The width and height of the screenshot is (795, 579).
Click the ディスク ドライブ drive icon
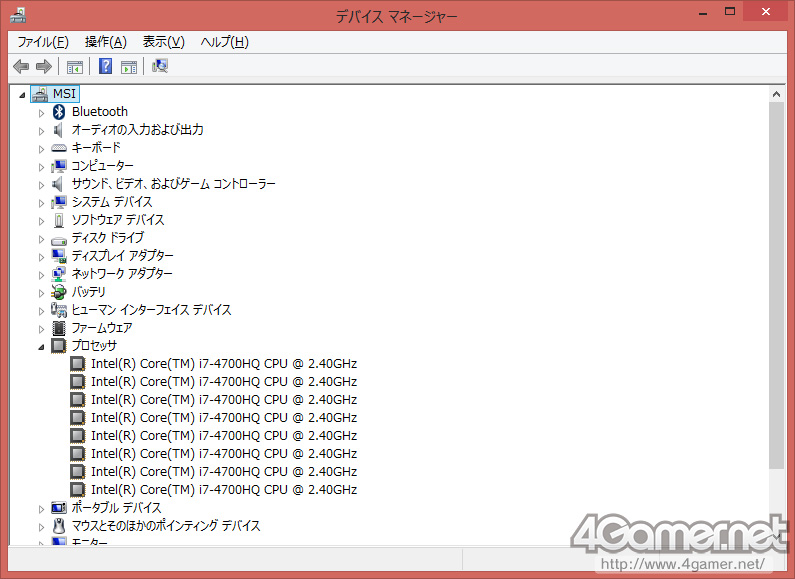pos(59,239)
